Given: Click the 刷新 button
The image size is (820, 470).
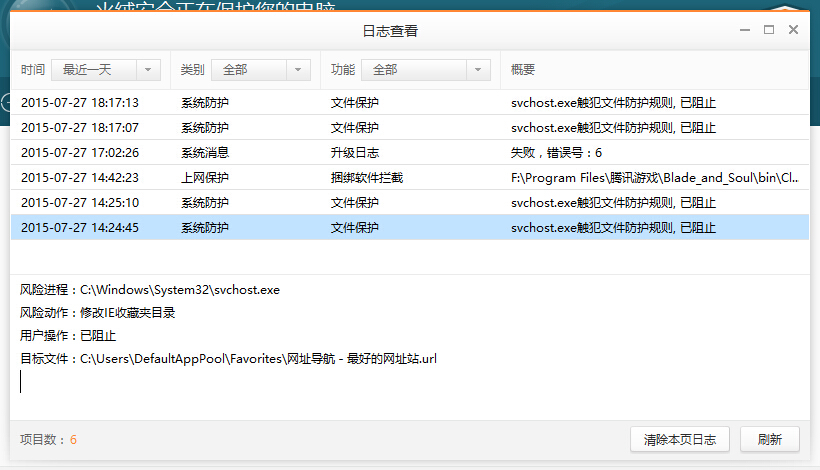Looking at the screenshot, I should [770, 439].
